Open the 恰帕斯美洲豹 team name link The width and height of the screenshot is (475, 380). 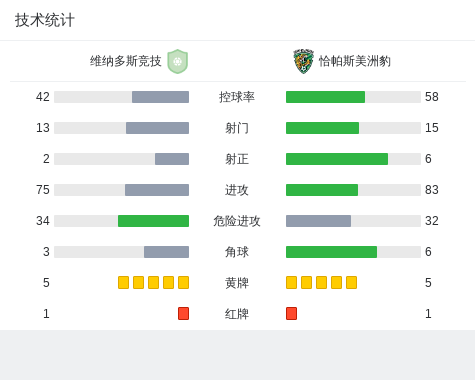click(355, 61)
